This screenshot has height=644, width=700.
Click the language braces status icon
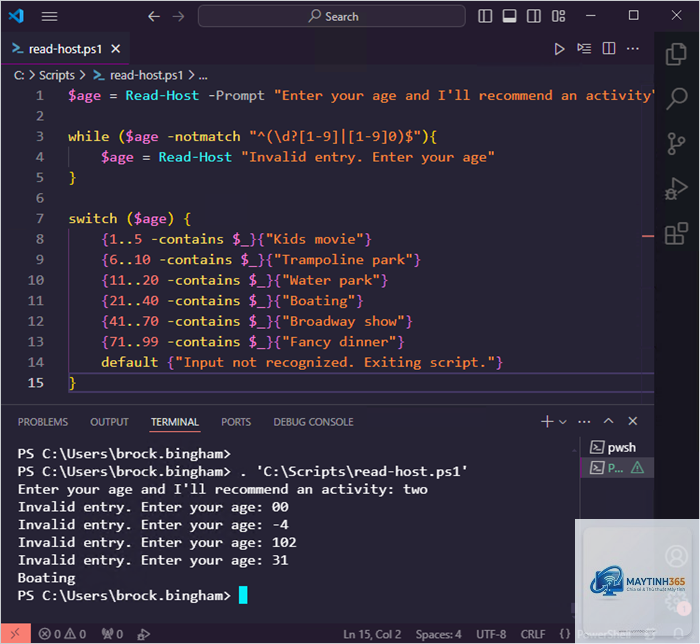tap(565, 634)
